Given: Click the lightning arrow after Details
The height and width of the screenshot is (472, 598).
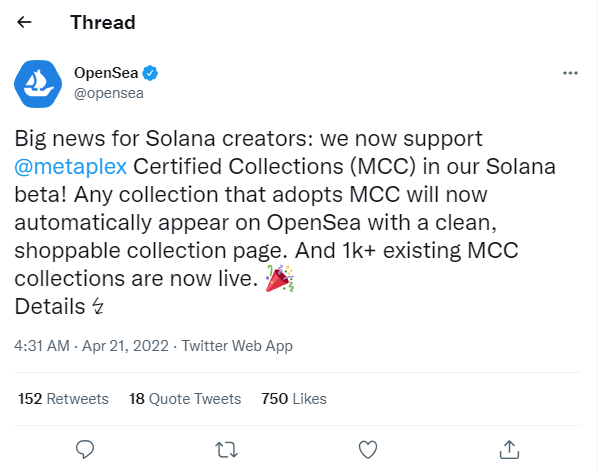Looking at the screenshot, I should pos(98,306).
